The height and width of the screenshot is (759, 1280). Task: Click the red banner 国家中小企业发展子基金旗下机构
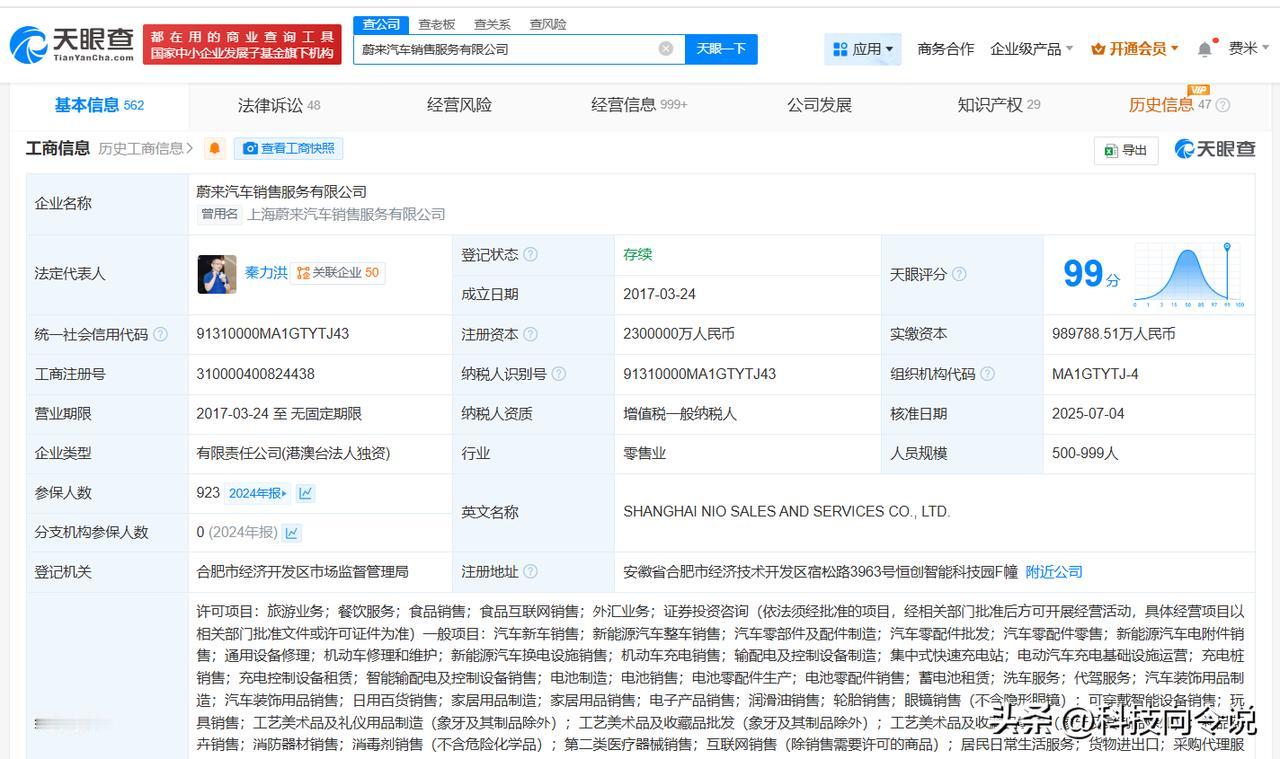click(242, 44)
